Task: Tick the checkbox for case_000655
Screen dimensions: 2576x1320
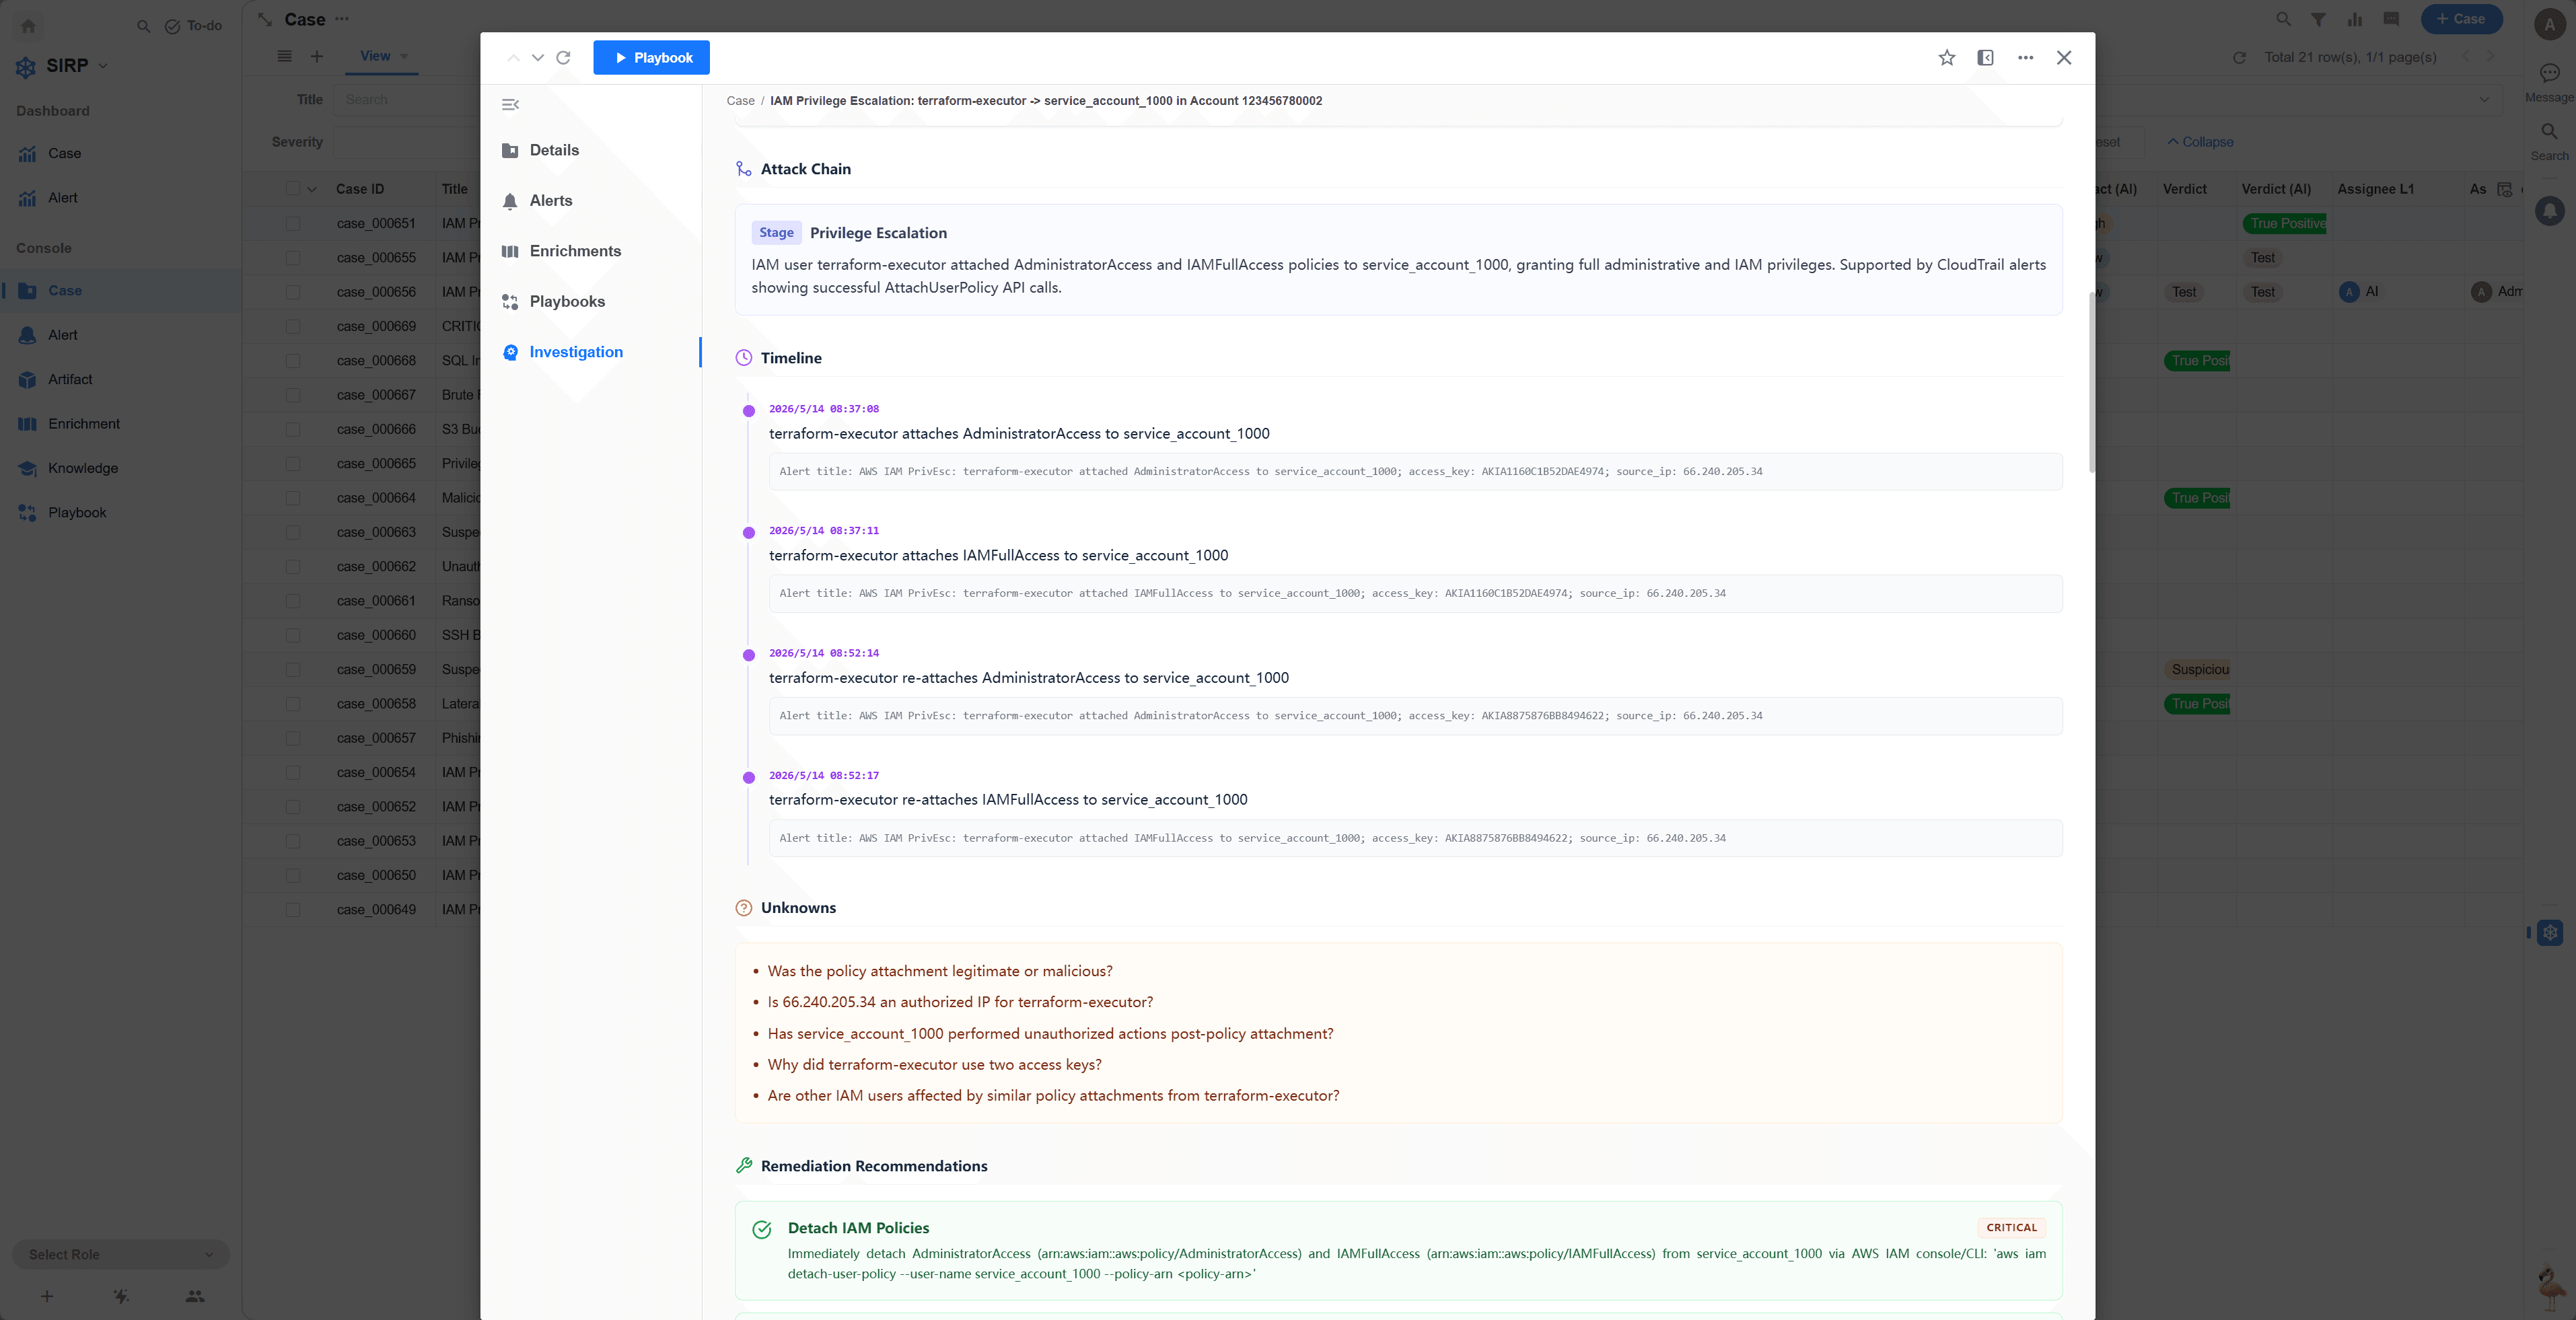Action: 293,258
